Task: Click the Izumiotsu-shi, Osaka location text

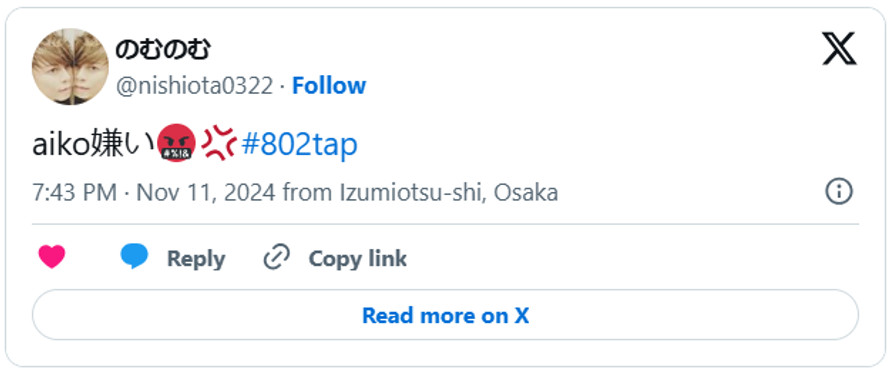Action: coord(449,192)
